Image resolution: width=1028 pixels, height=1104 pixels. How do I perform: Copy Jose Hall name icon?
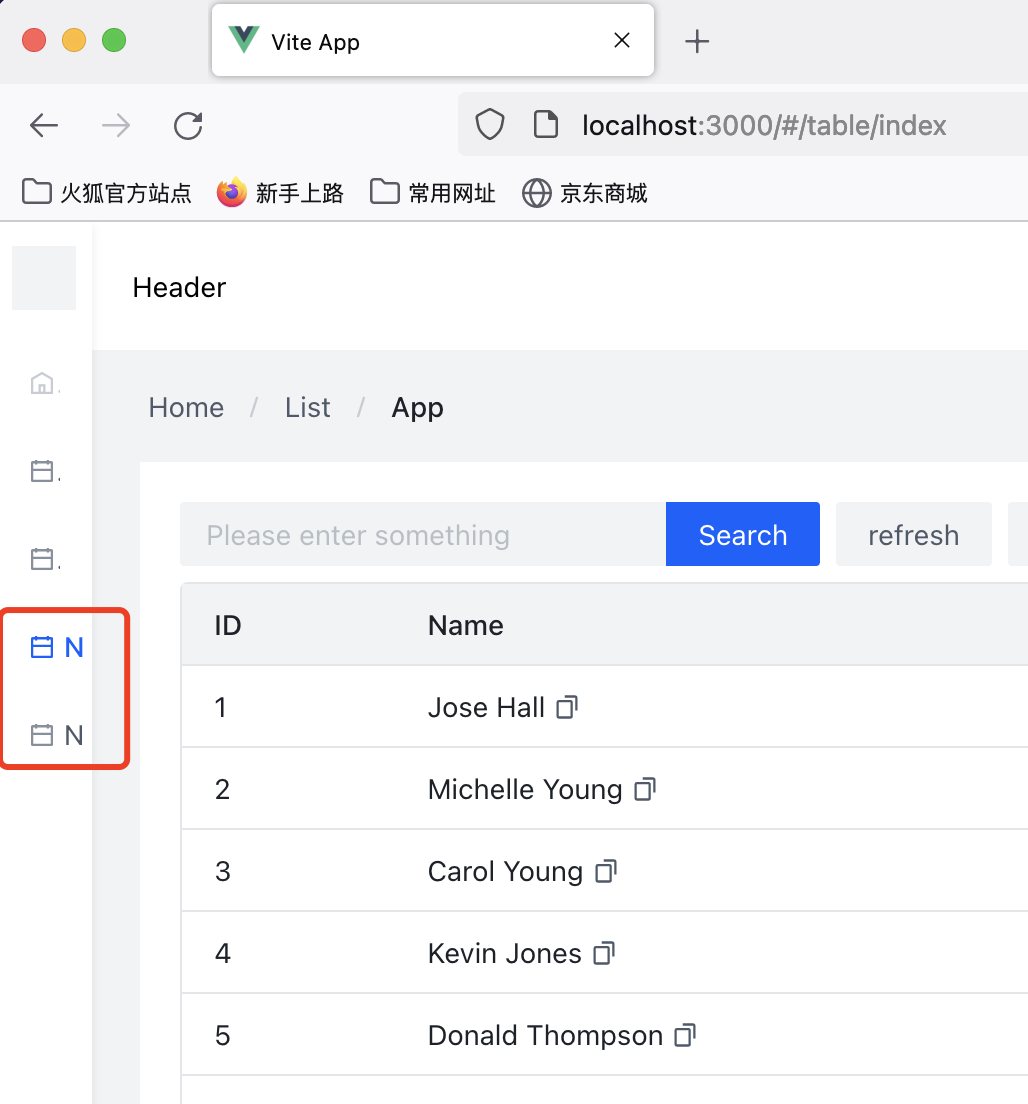(567, 707)
